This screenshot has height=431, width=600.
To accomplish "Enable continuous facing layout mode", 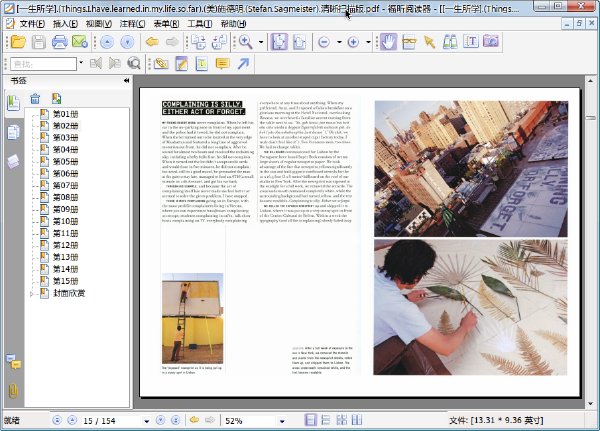I will (341, 420).
